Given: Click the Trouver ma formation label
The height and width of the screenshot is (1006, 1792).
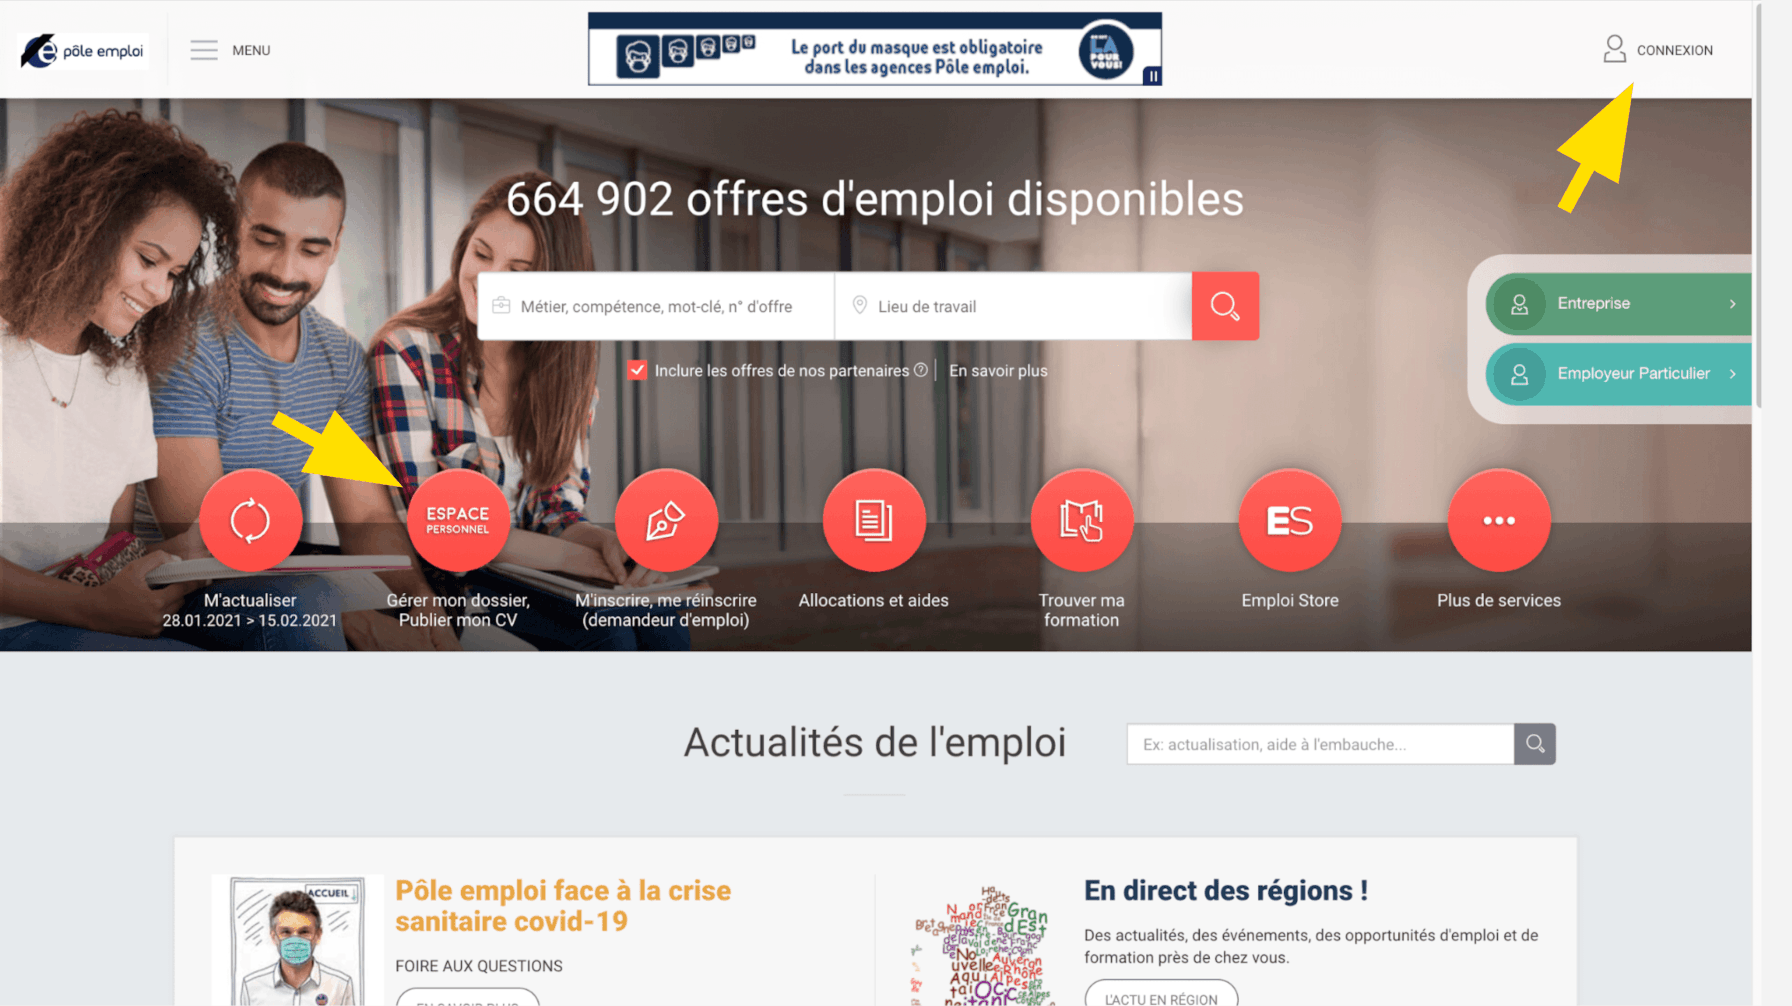Looking at the screenshot, I should (x=1081, y=610).
